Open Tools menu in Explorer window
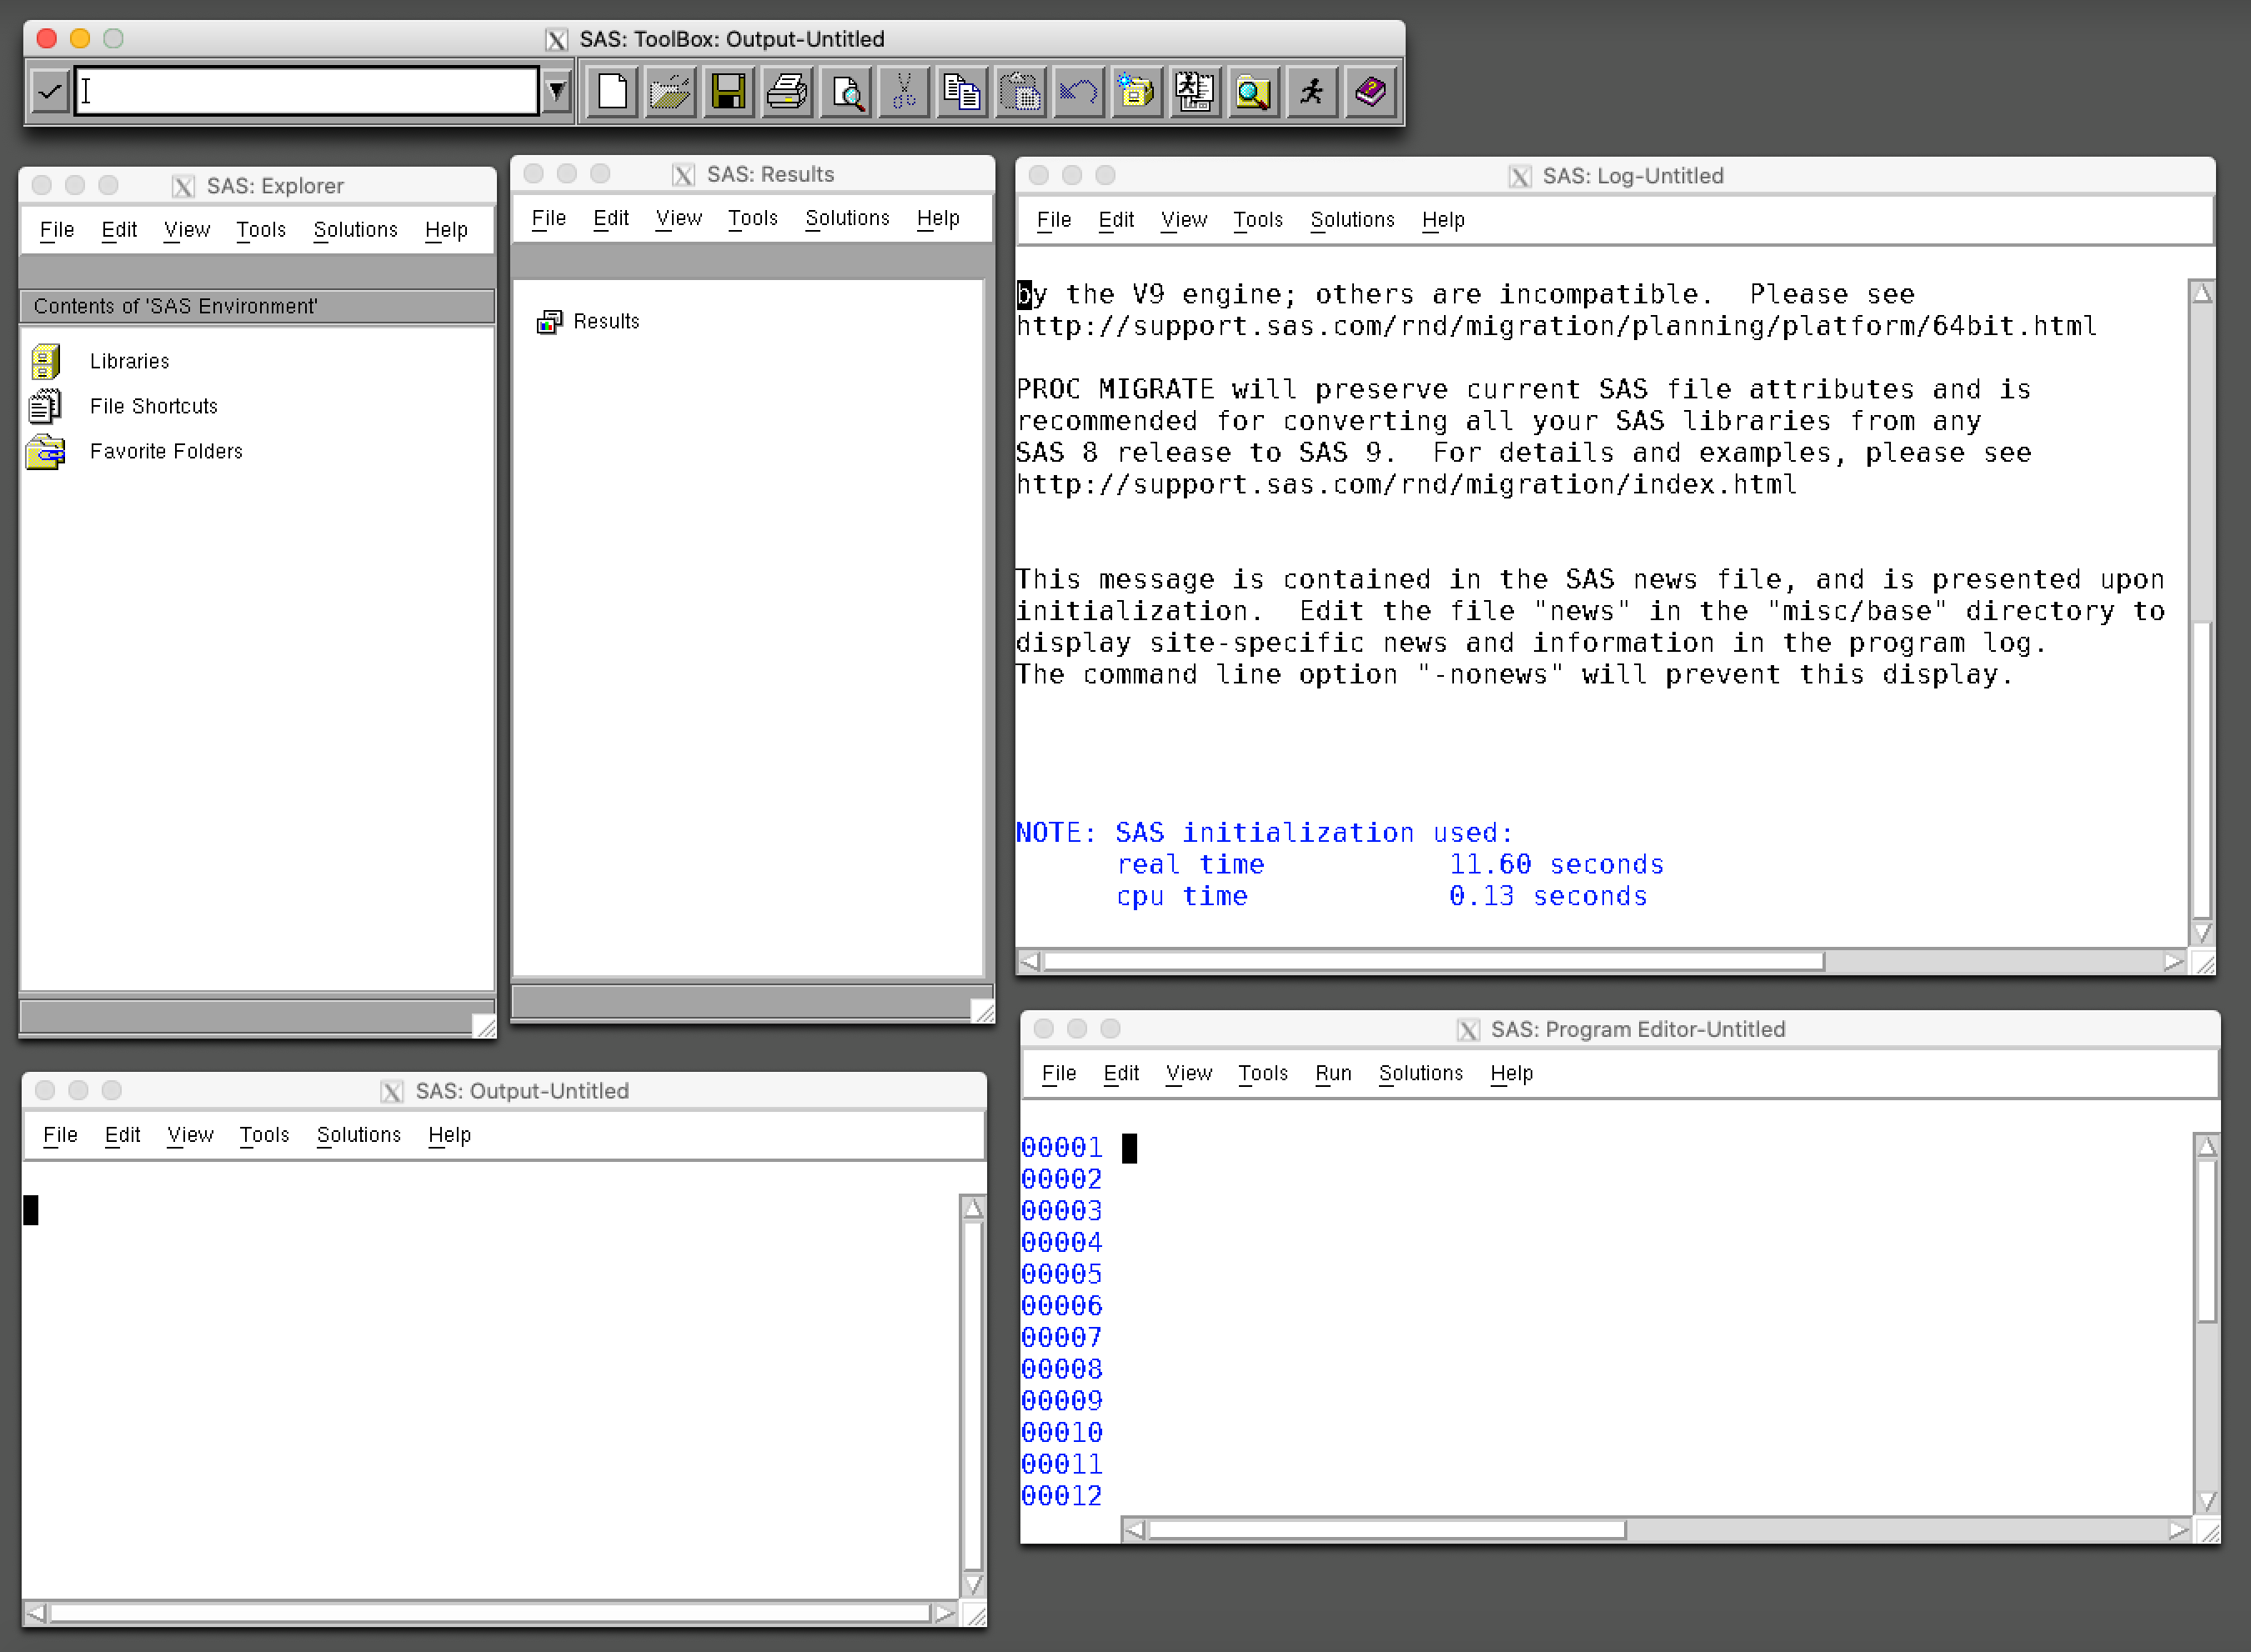This screenshot has width=2251, height=1652. click(261, 230)
